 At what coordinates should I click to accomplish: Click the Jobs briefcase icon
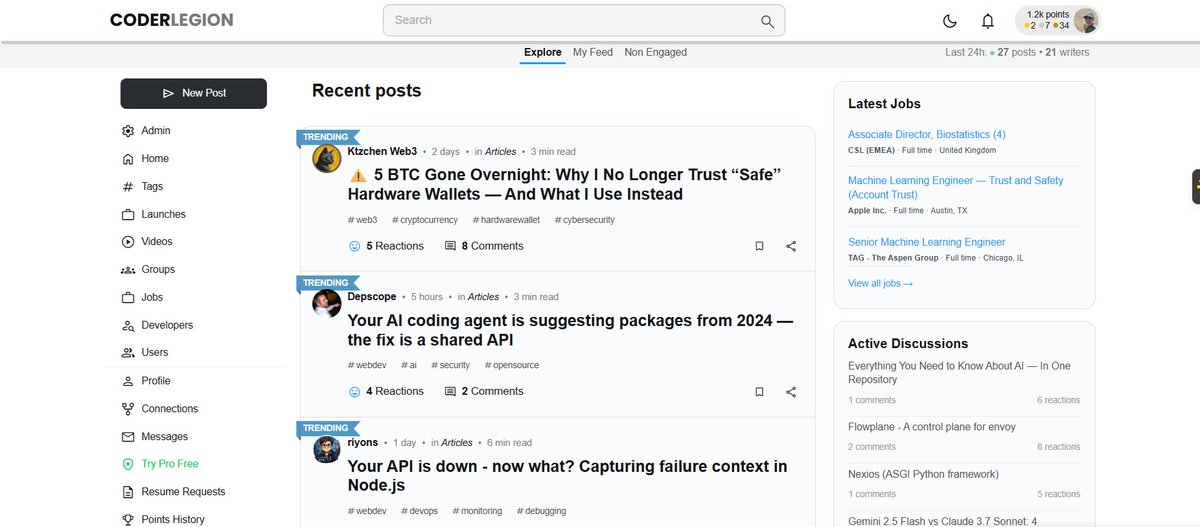pyautogui.click(x=128, y=298)
